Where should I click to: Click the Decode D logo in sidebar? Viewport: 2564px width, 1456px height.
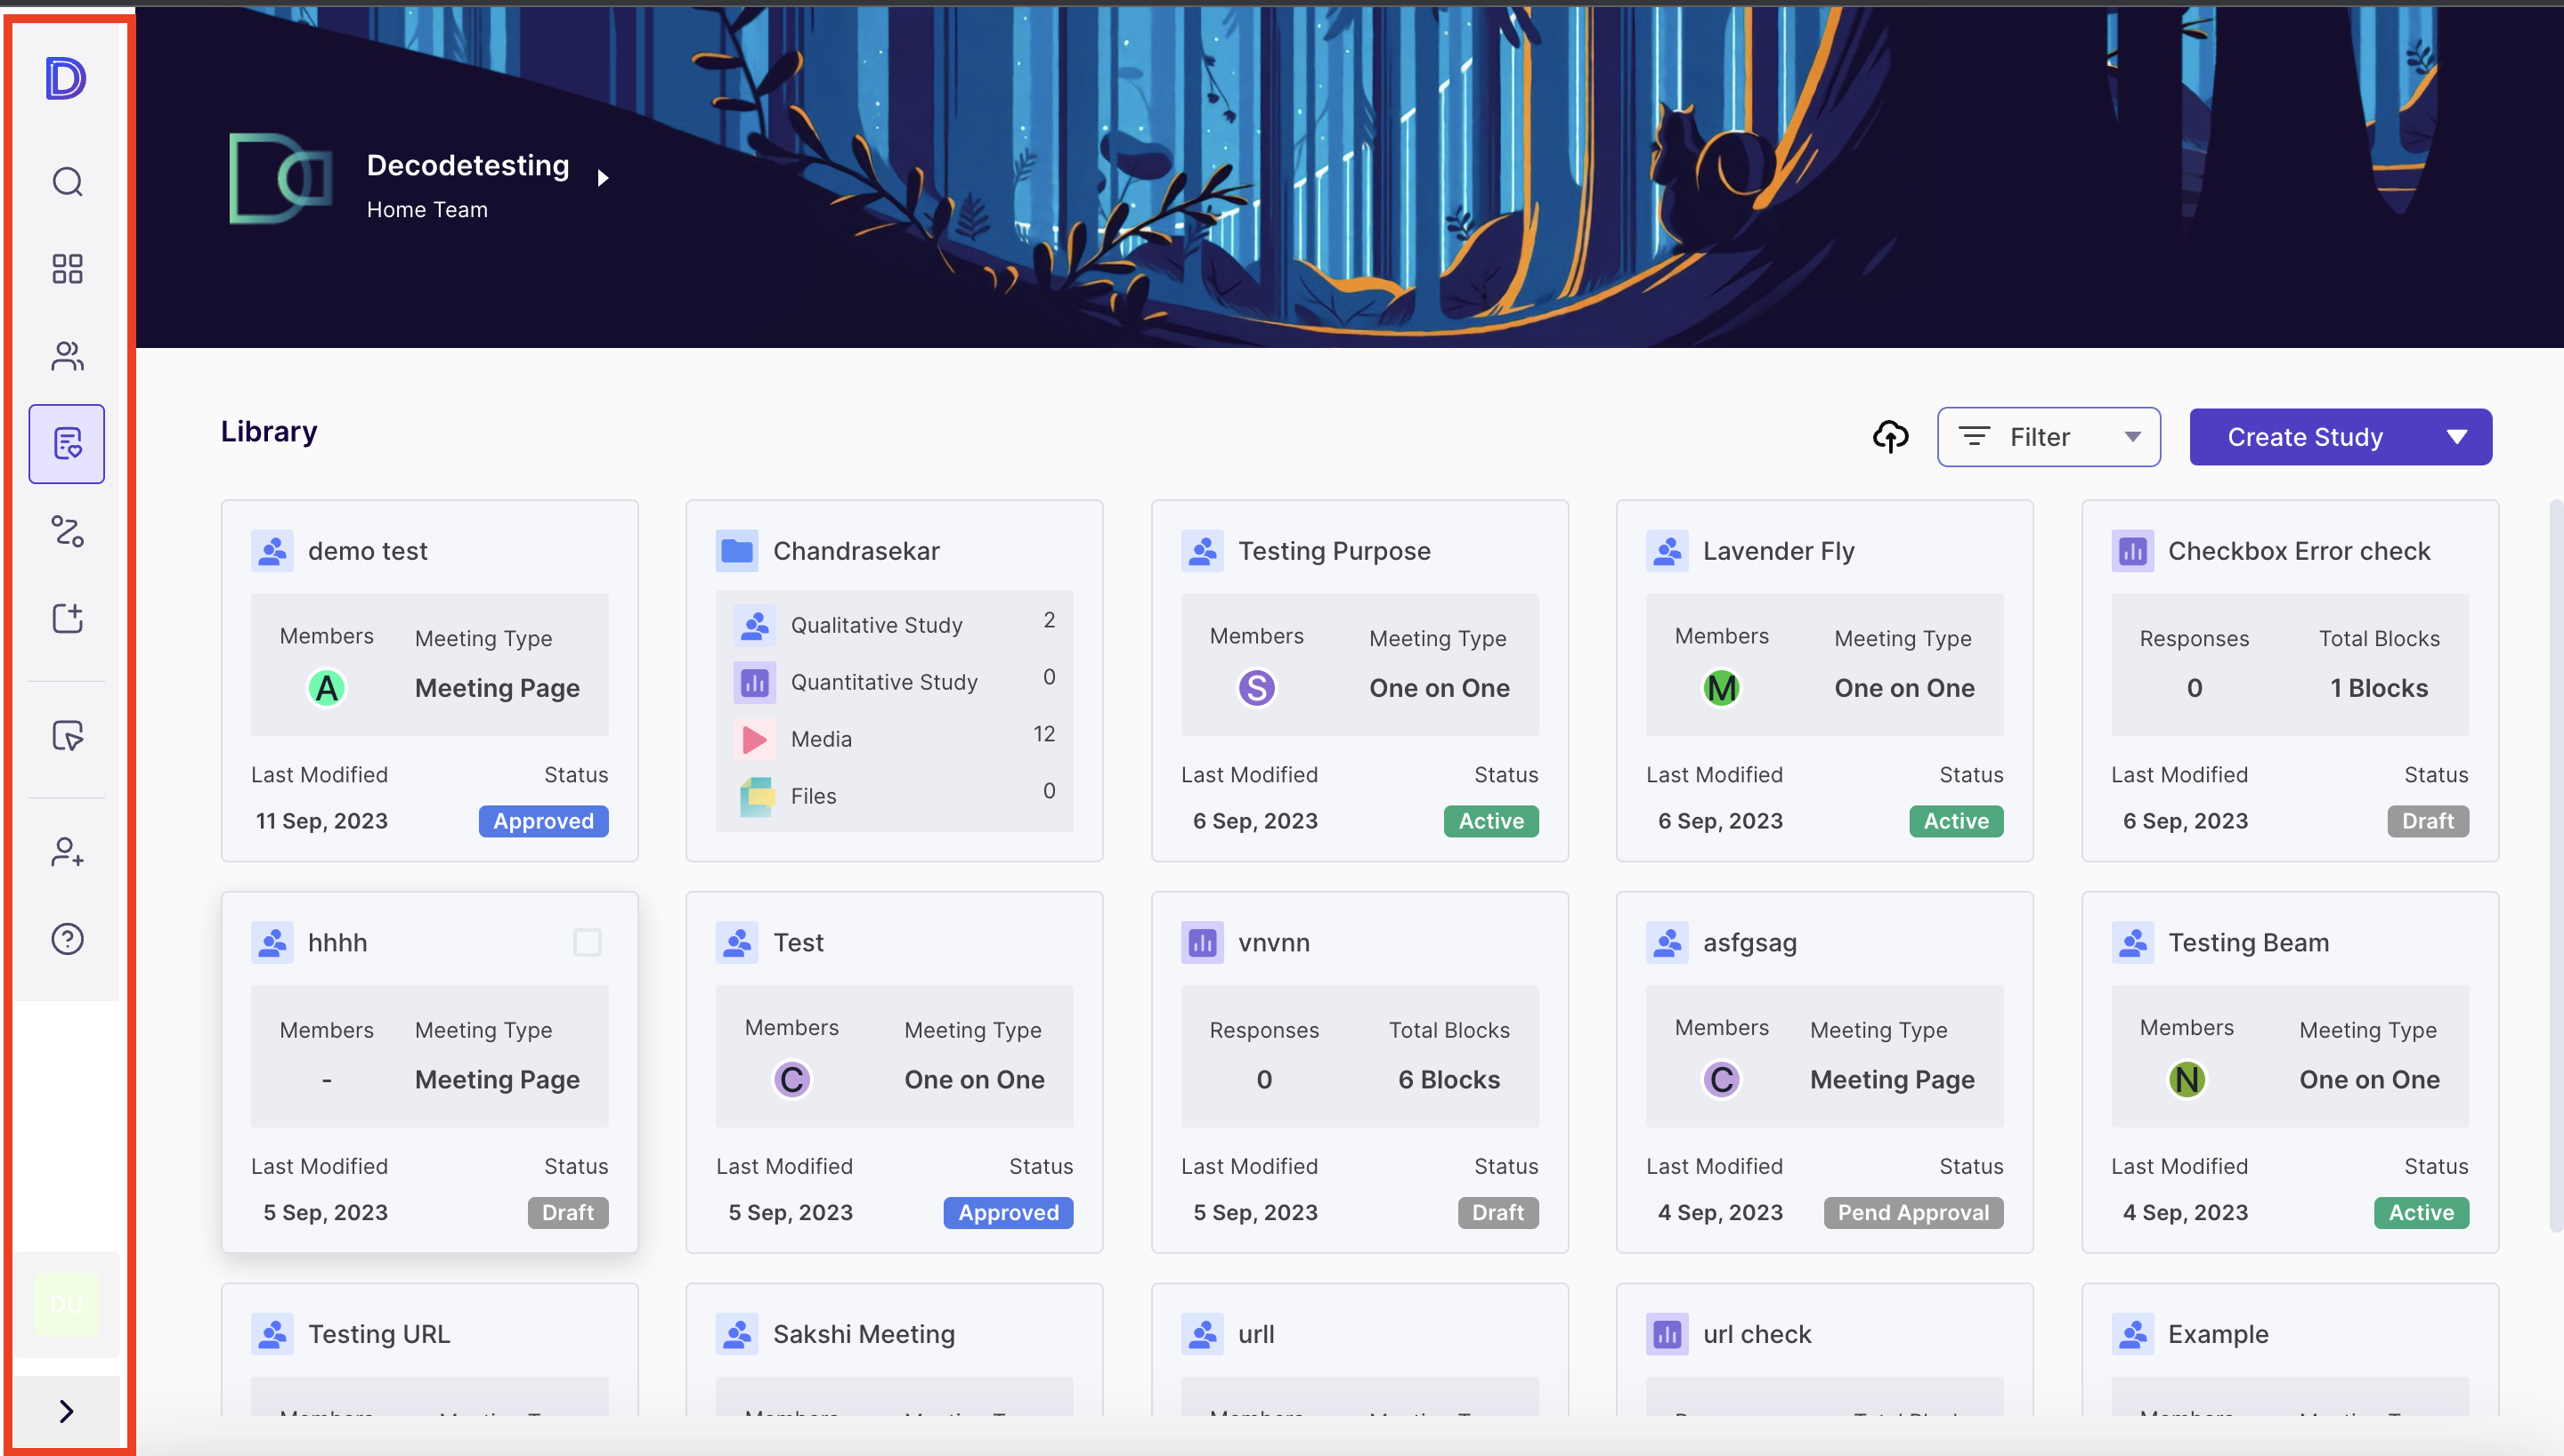tap(66, 78)
